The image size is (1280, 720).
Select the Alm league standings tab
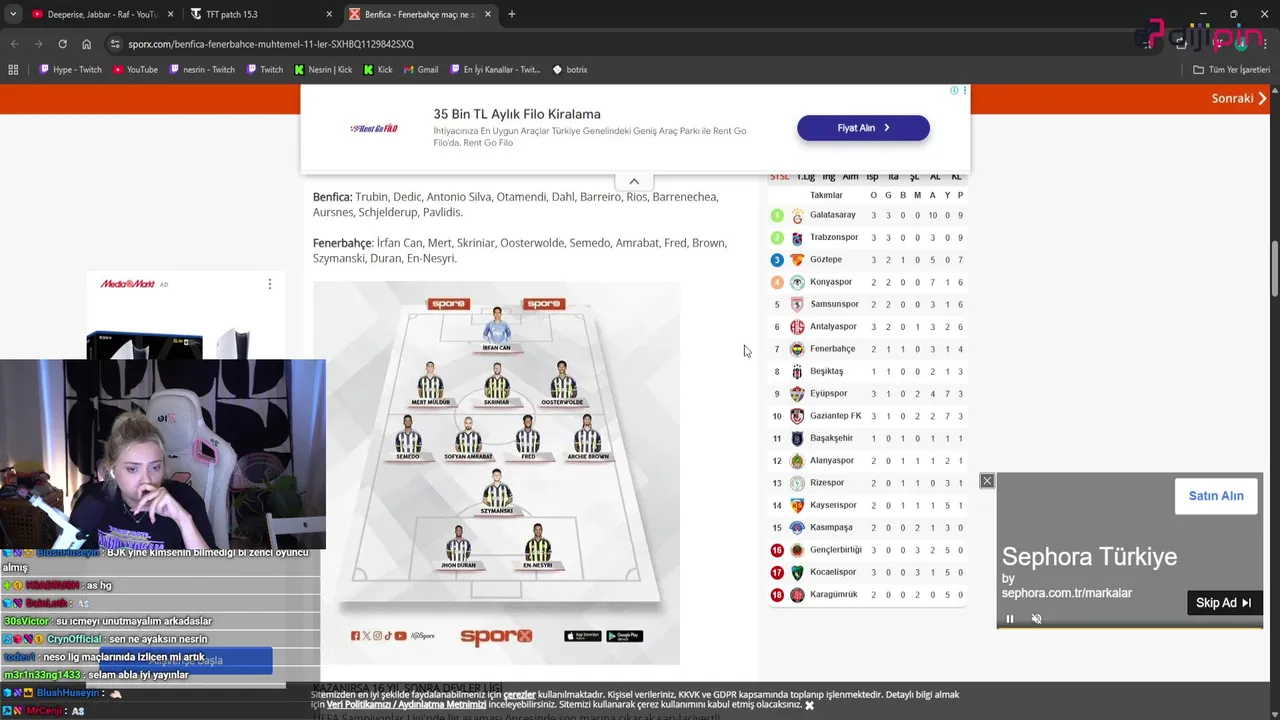coord(850,176)
